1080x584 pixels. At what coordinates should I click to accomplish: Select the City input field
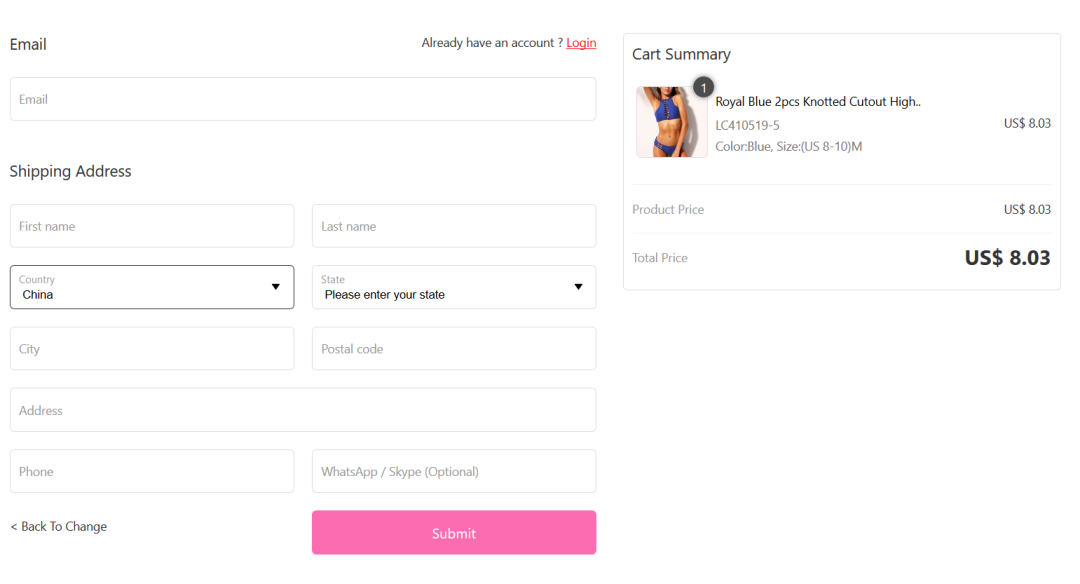(x=152, y=348)
